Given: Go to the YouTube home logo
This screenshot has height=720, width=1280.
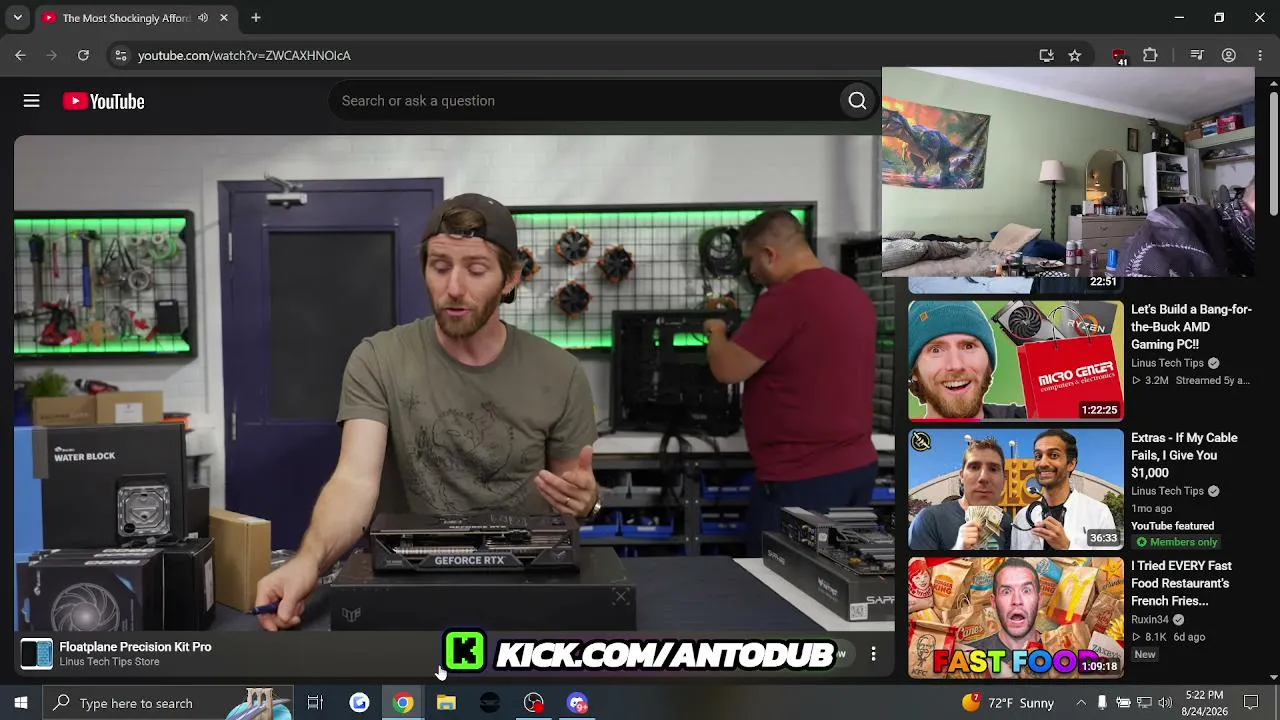Looking at the screenshot, I should 104,101.
